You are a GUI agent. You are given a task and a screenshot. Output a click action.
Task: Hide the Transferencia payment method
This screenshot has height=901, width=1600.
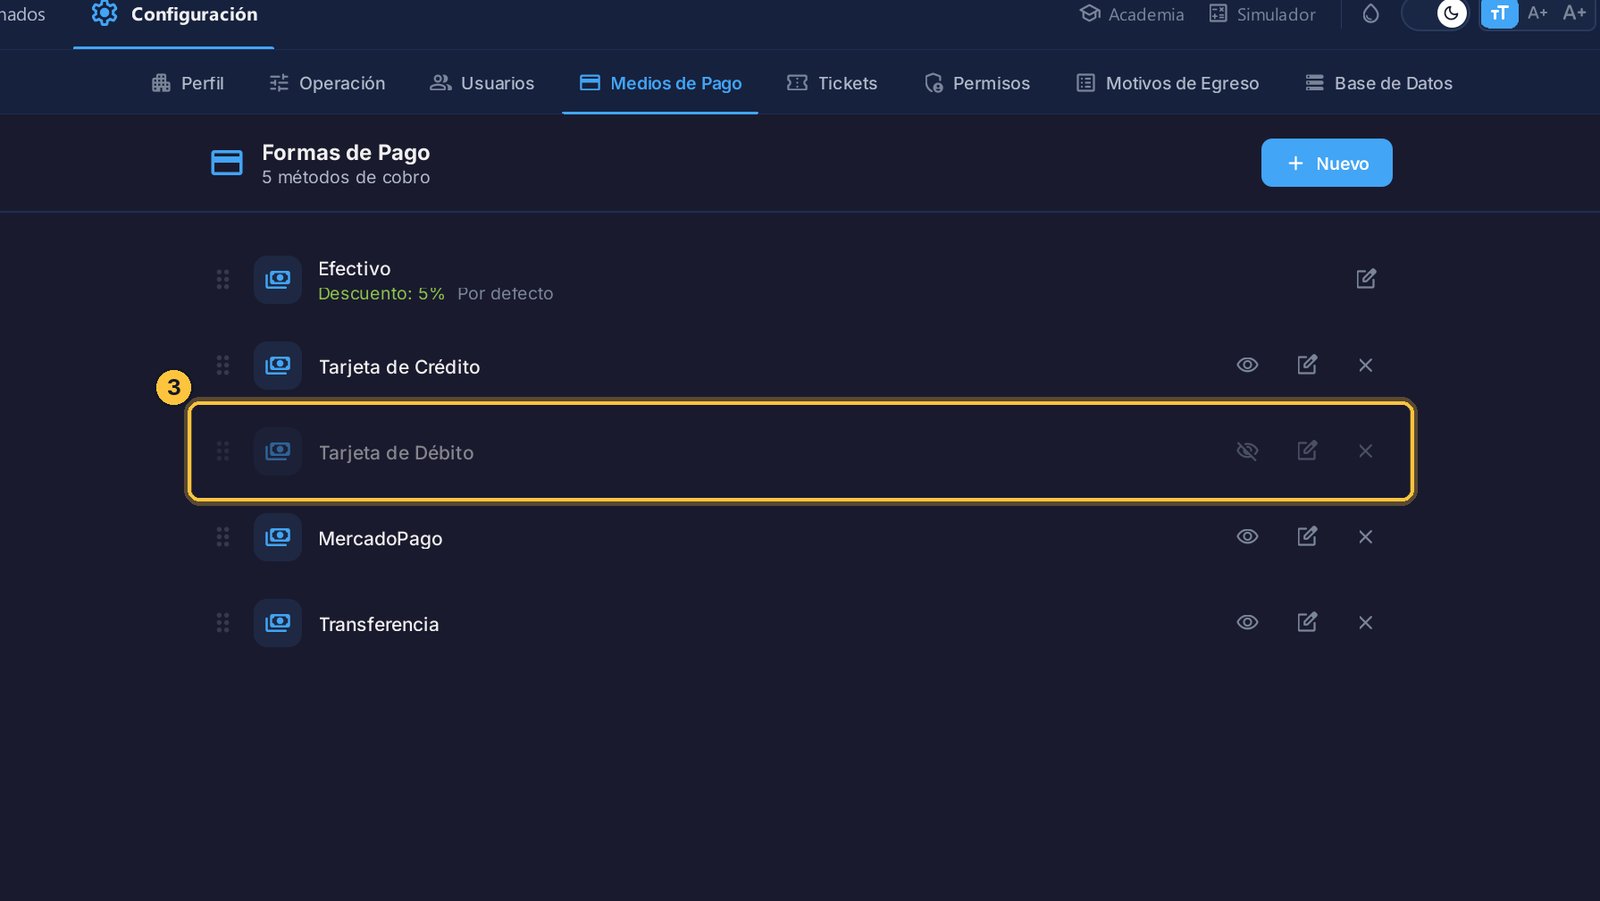pos(1247,623)
